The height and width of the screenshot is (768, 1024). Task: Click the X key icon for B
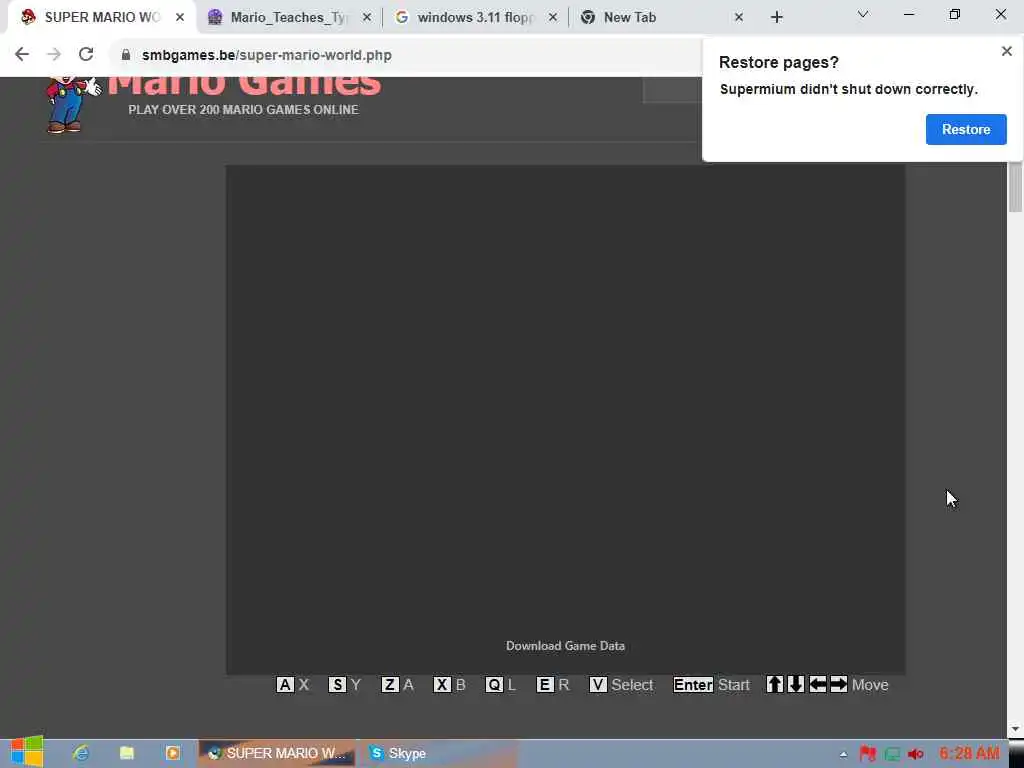[x=442, y=684]
